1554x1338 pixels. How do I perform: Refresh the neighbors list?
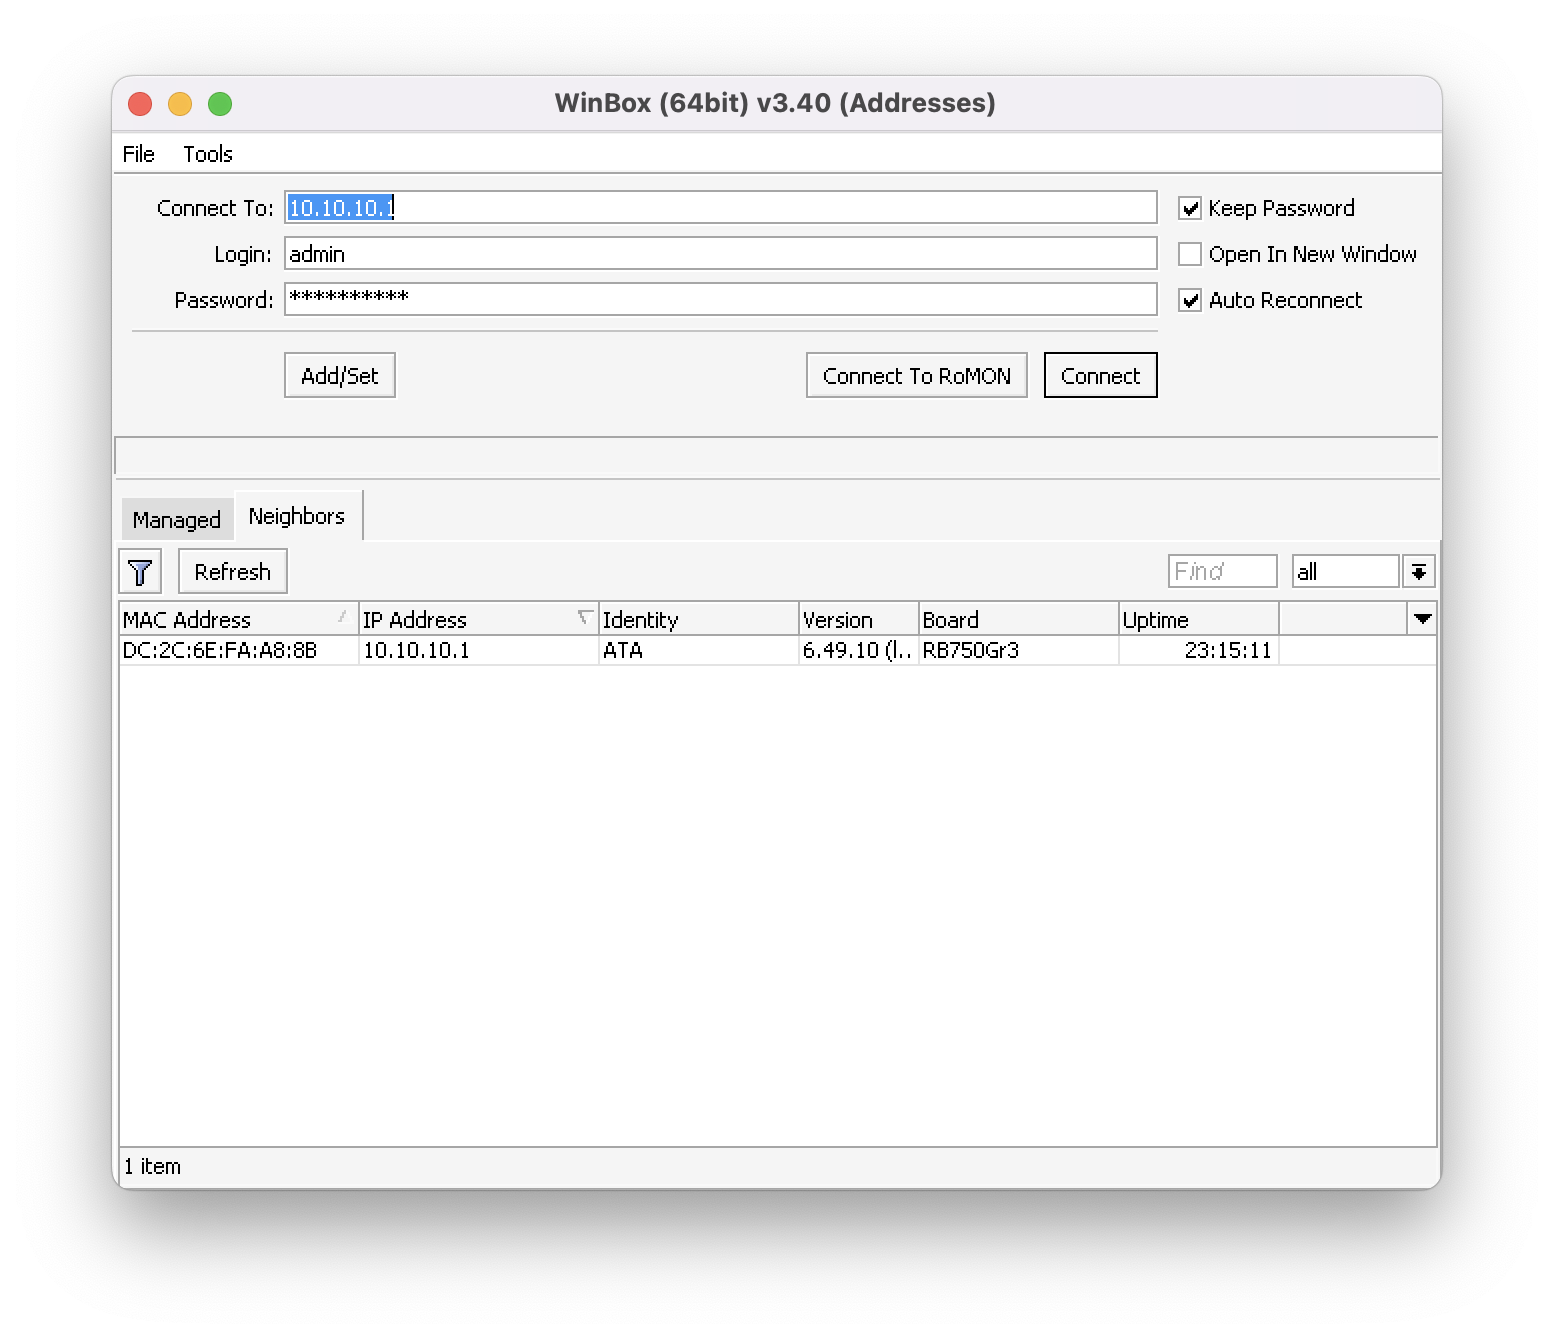(x=233, y=571)
